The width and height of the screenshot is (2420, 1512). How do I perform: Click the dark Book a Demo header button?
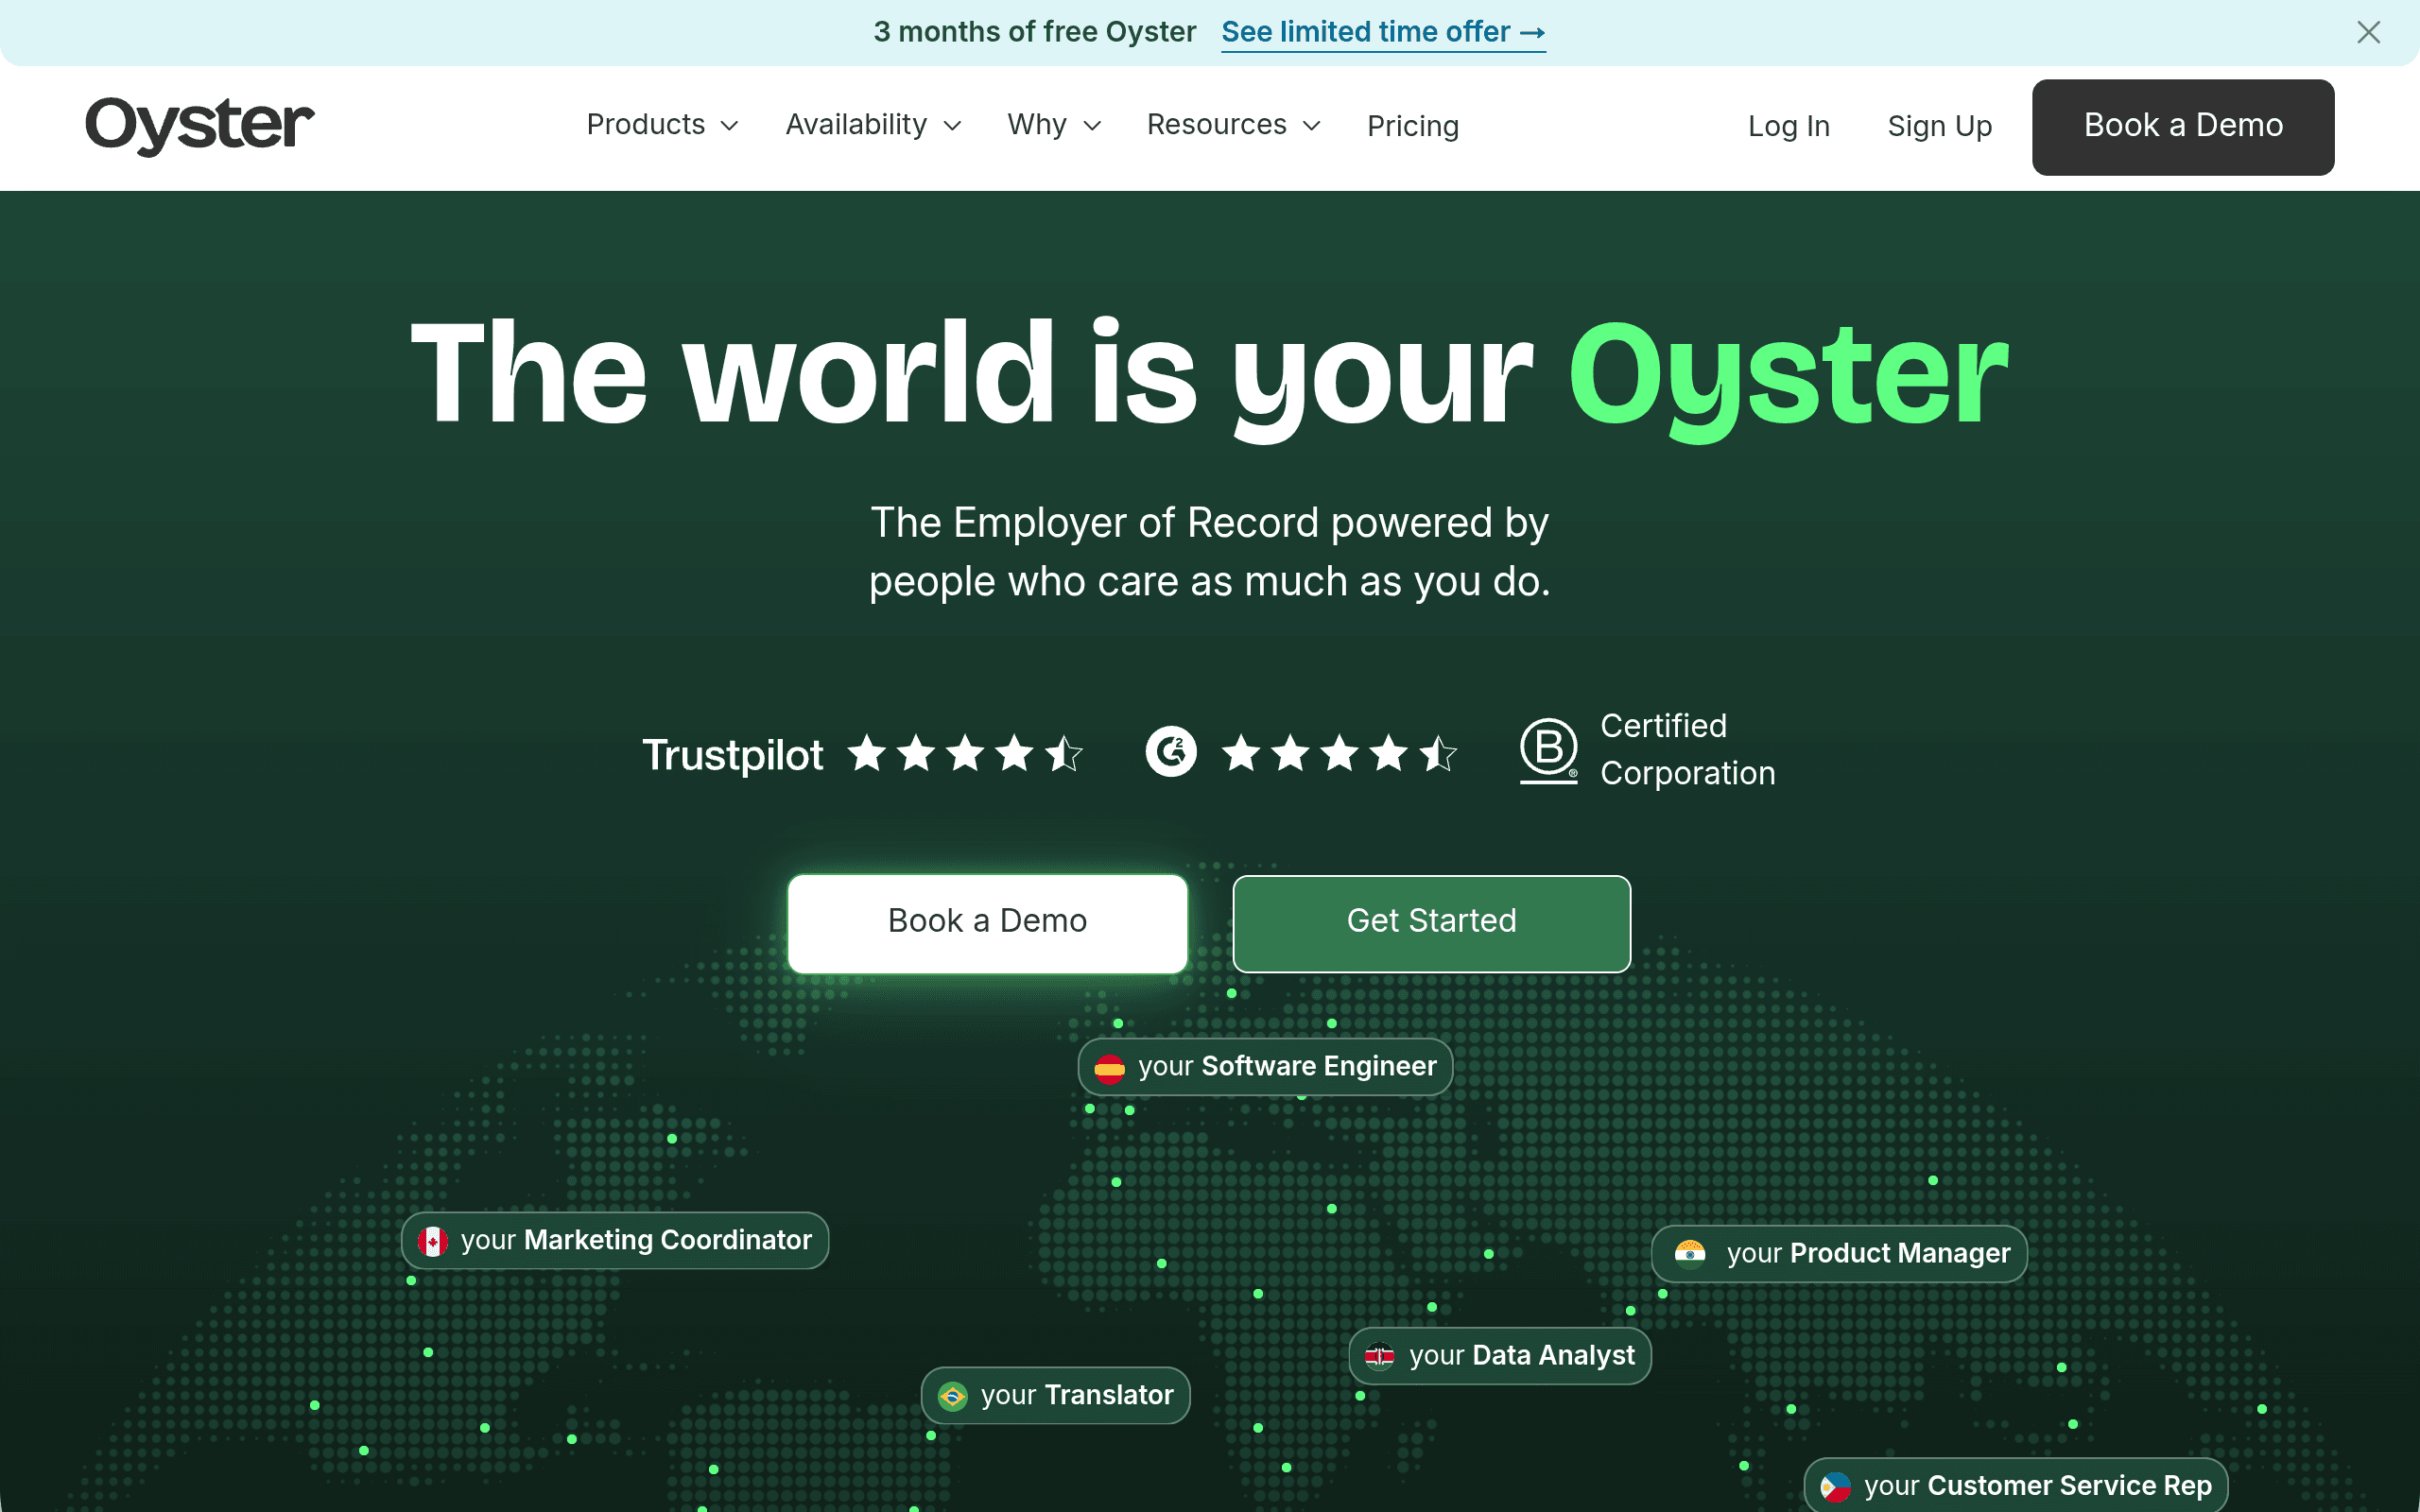point(2183,127)
